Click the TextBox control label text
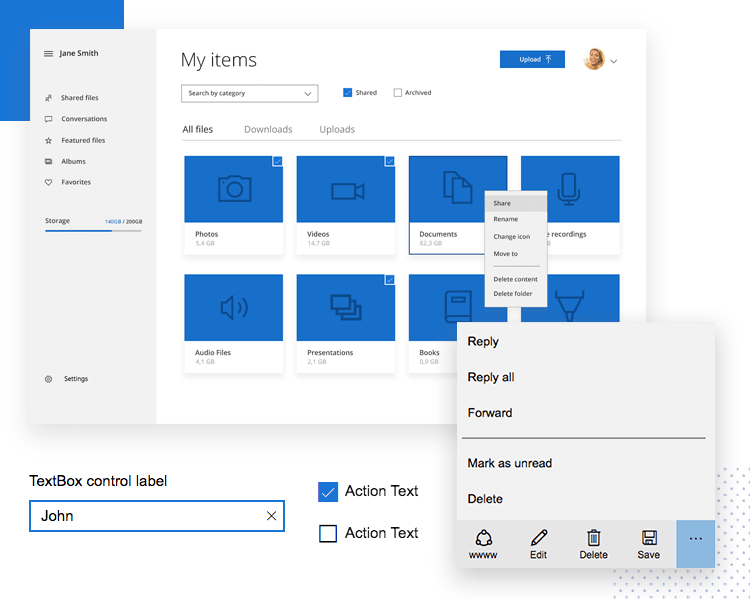This screenshot has width=750, height=600. pyautogui.click(x=98, y=481)
